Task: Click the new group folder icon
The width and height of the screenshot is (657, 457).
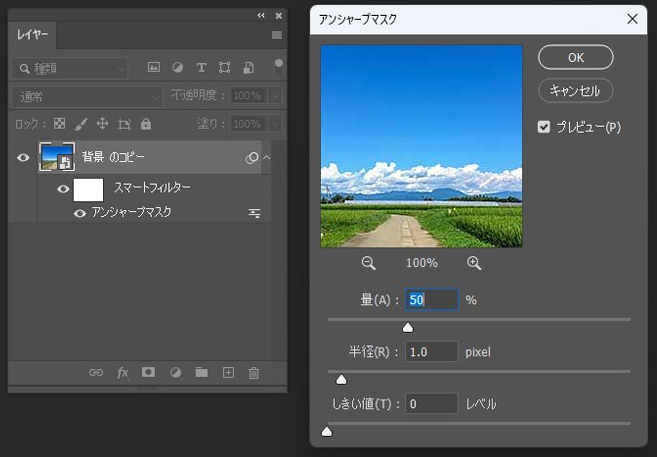Action: point(201,373)
